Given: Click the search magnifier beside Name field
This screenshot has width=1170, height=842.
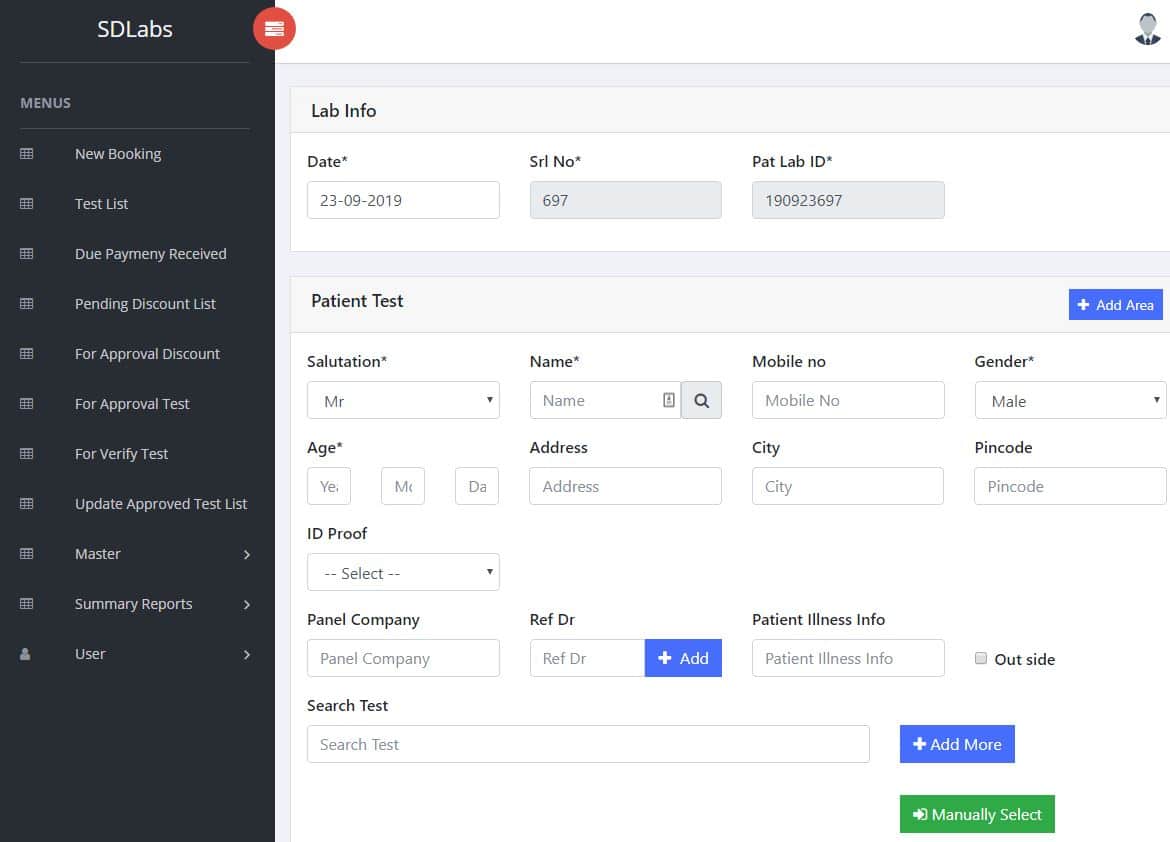Looking at the screenshot, I should (x=701, y=400).
